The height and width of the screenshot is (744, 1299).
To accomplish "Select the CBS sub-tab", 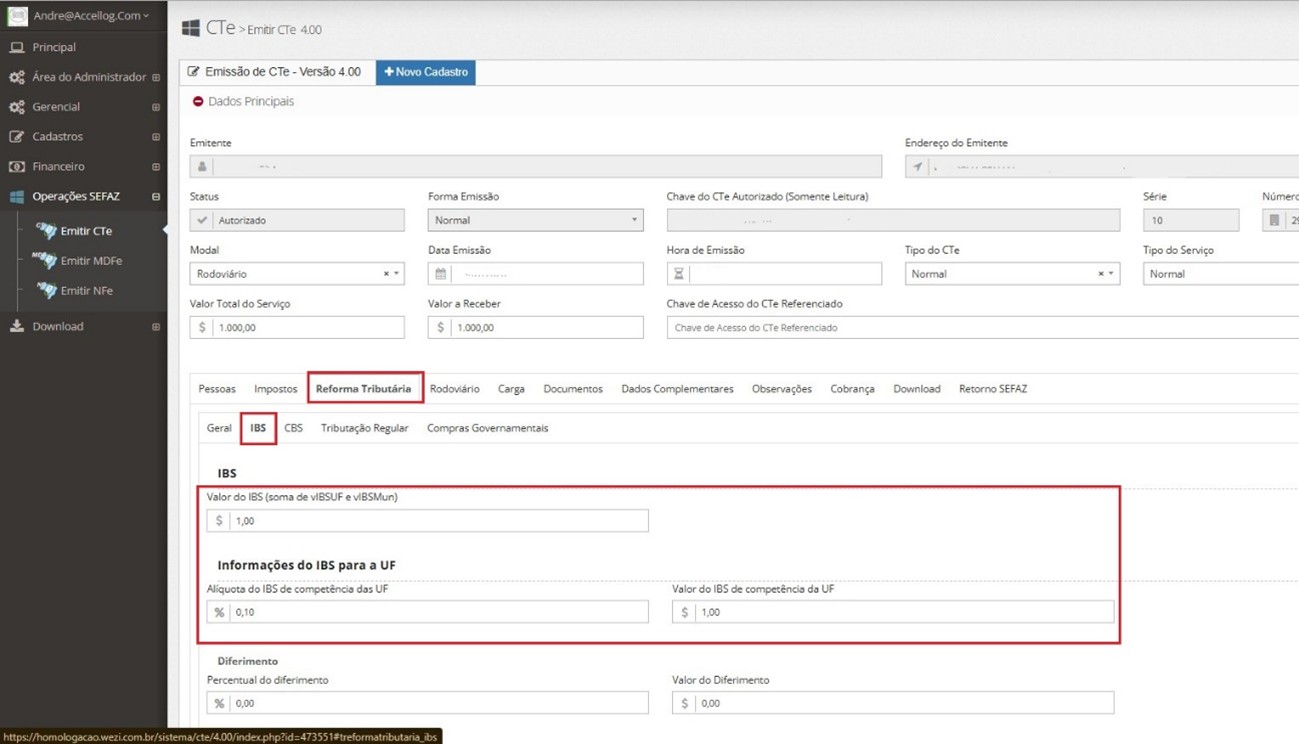I will pyautogui.click(x=293, y=428).
